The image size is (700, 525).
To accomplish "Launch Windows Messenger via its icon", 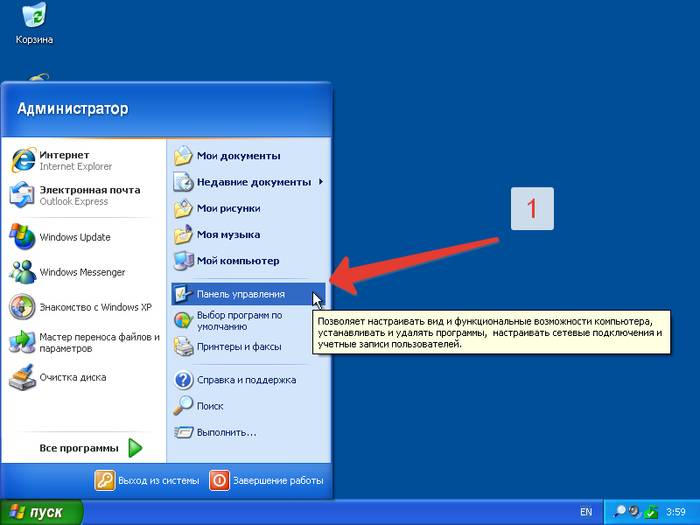I will click(22, 272).
